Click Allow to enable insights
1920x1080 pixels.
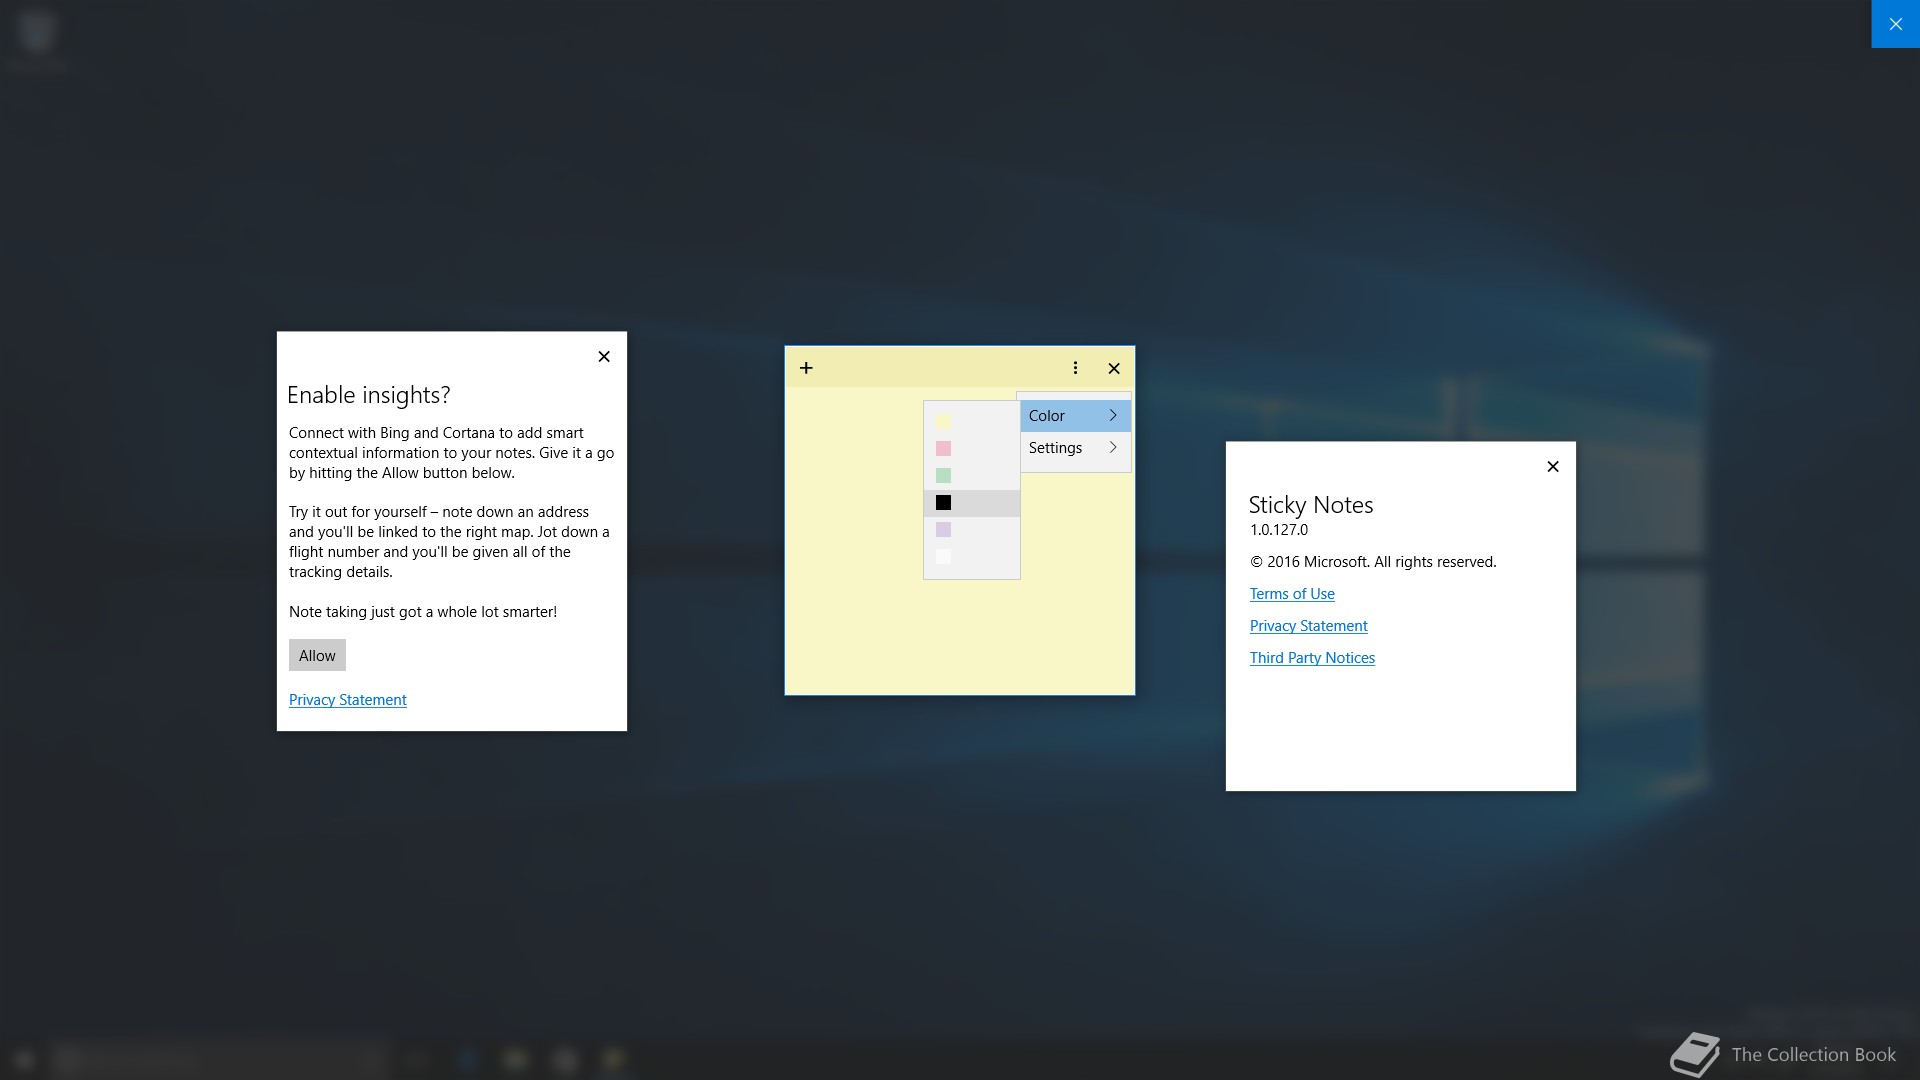[x=317, y=655]
